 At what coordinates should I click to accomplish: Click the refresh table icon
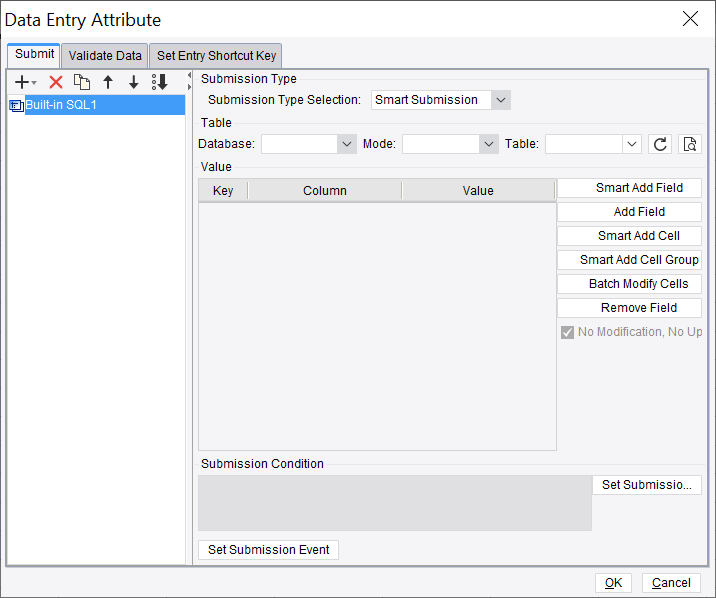click(660, 144)
